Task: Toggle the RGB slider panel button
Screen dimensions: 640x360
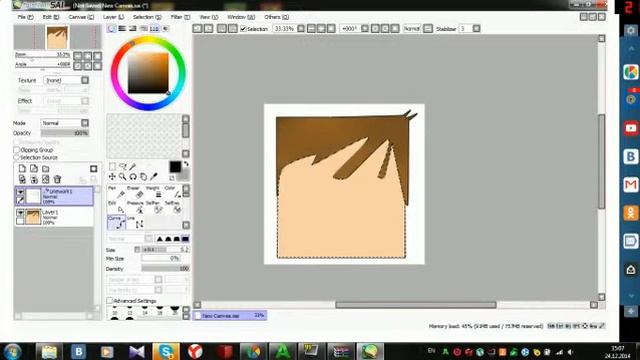Action: (122, 29)
